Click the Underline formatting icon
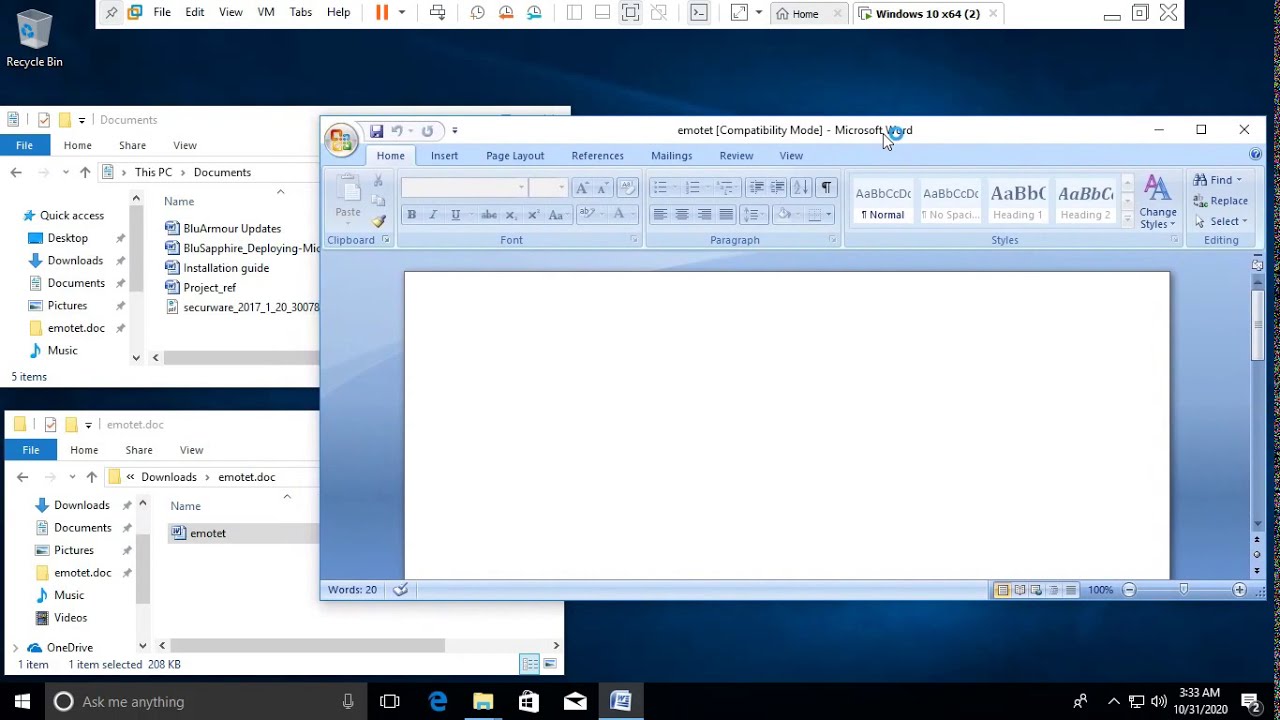This screenshot has height=720, width=1280. click(x=455, y=215)
